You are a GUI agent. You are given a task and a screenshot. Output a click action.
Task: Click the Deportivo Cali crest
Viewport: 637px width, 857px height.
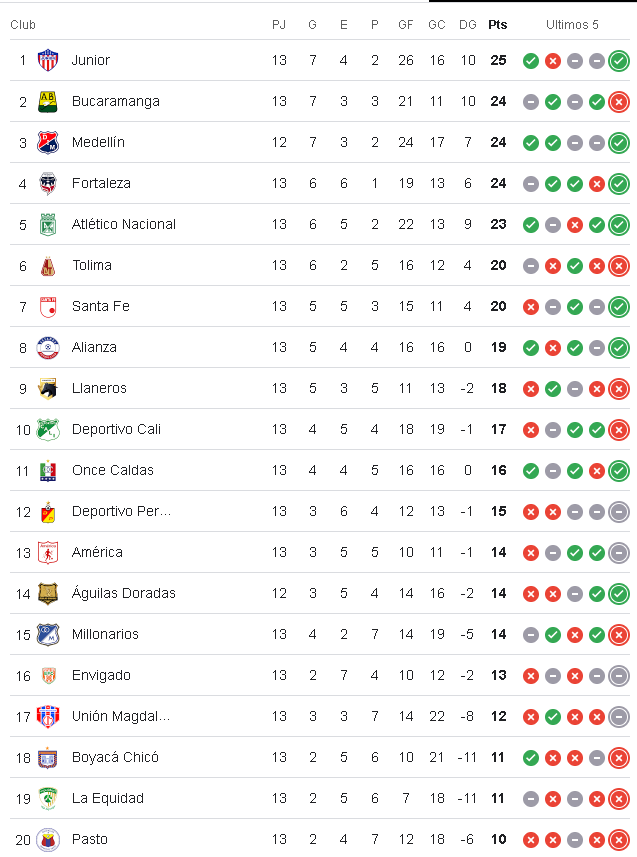point(47,429)
